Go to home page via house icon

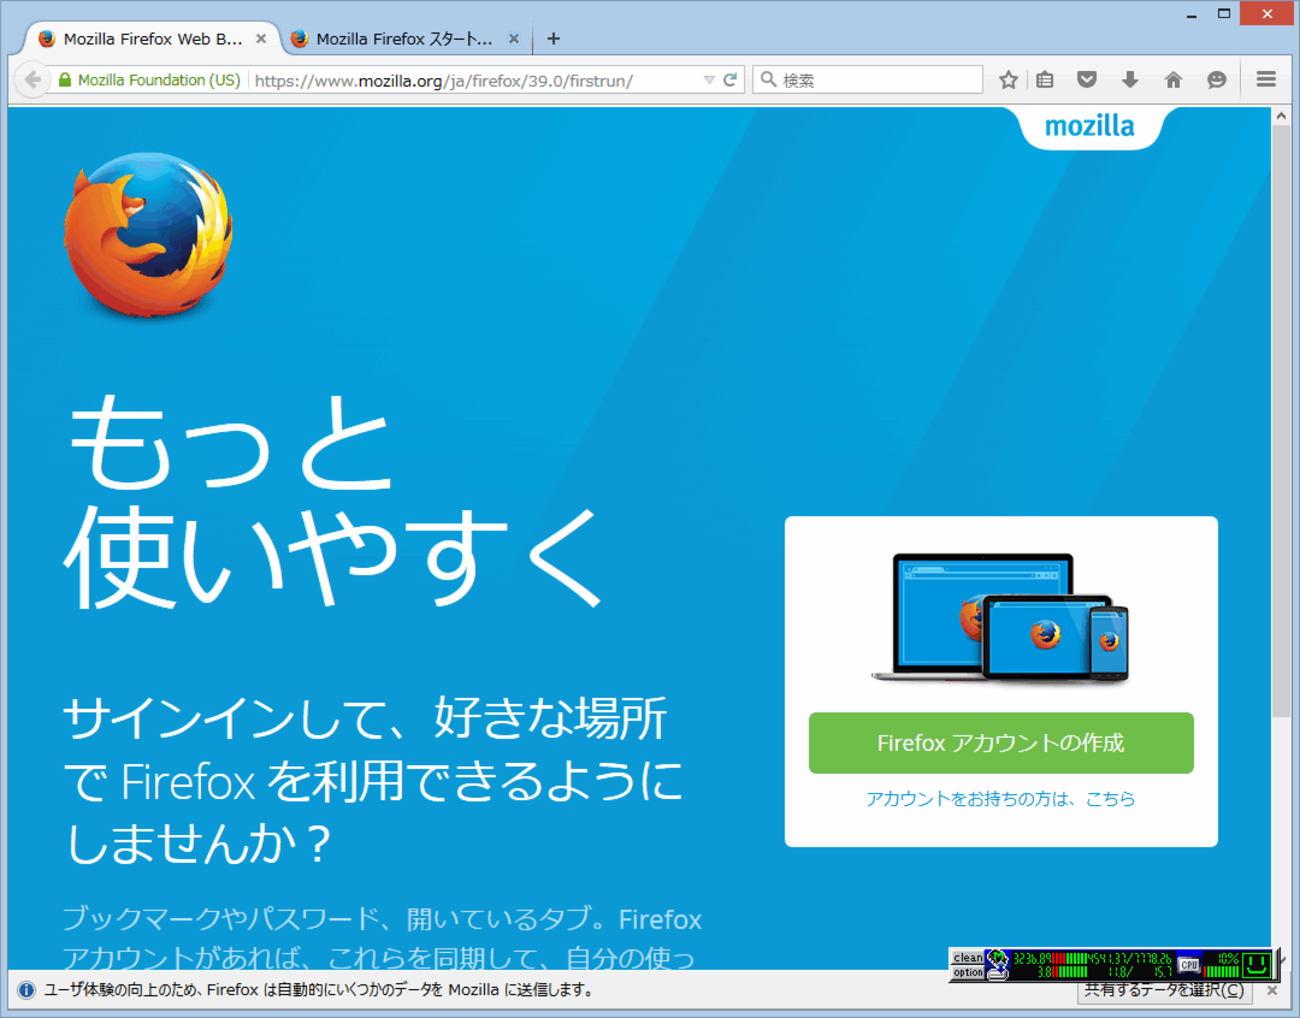(x=1173, y=80)
